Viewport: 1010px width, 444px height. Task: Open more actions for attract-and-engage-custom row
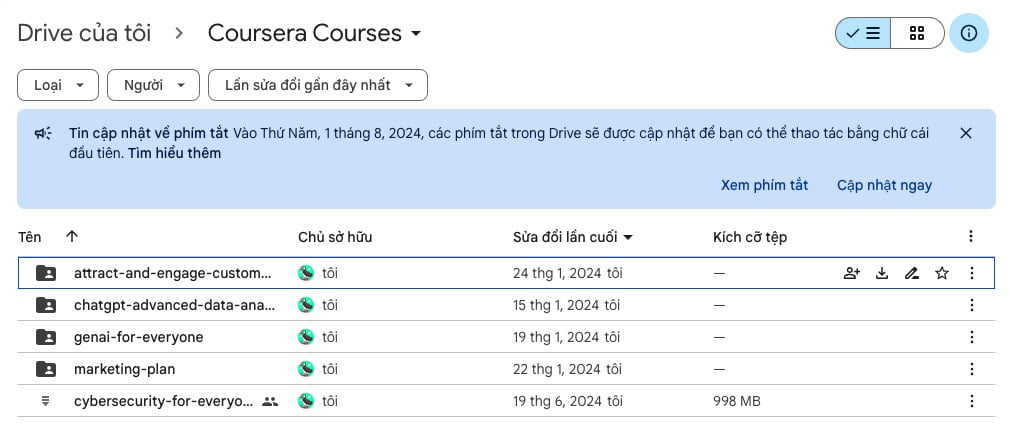pos(972,273)
